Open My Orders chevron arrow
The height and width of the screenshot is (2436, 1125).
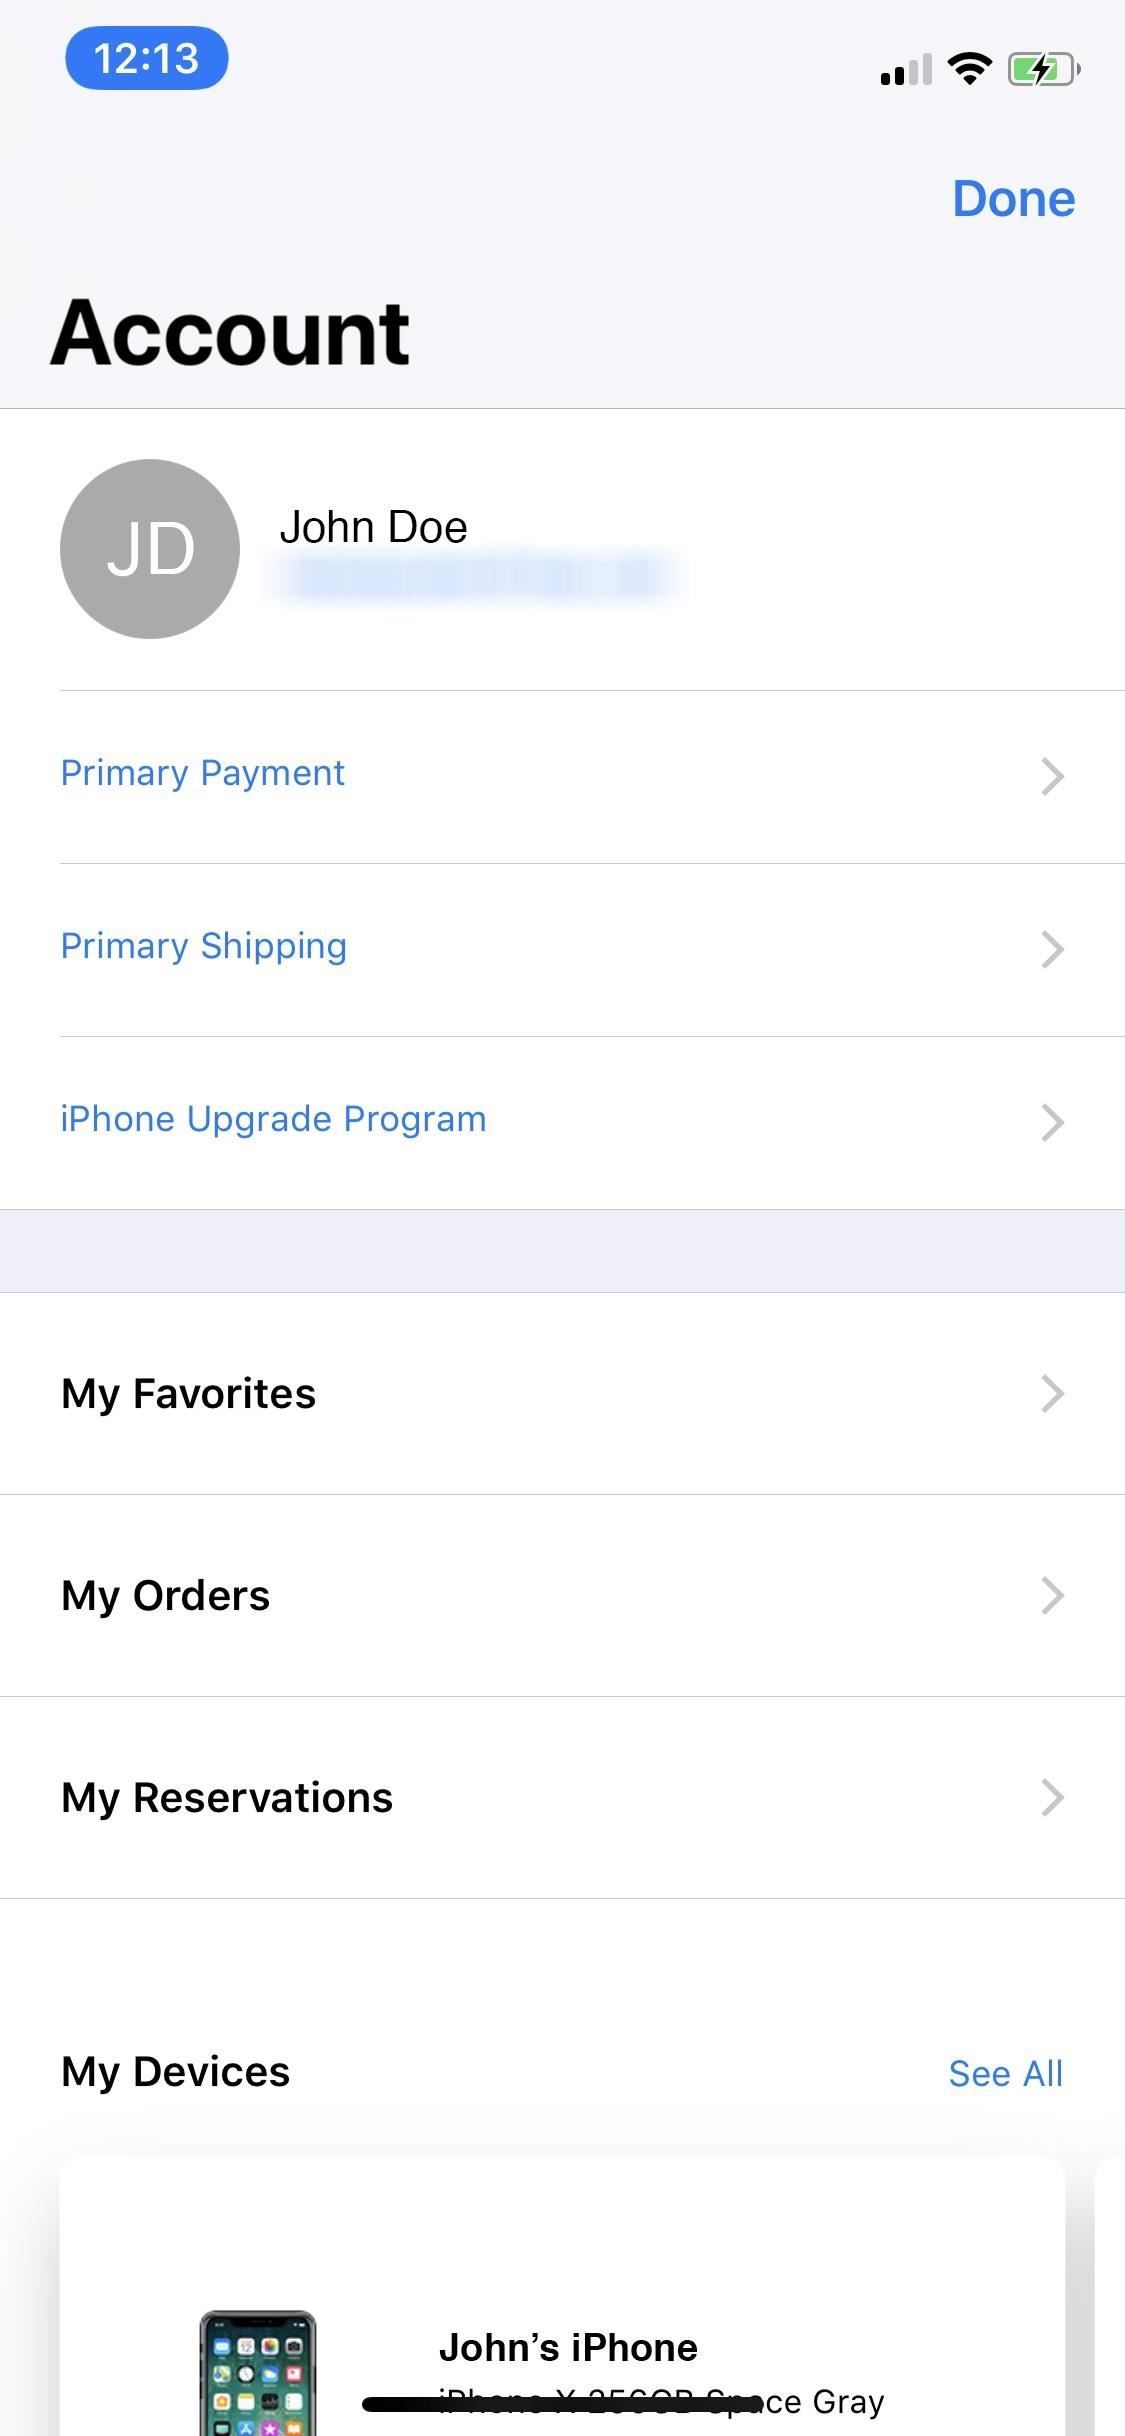tap(1052, 1595)
